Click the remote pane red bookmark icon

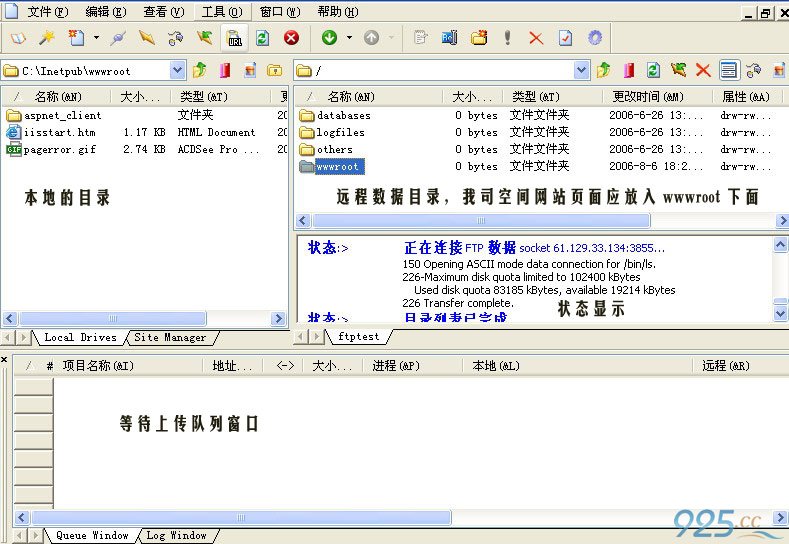[628, 70]
